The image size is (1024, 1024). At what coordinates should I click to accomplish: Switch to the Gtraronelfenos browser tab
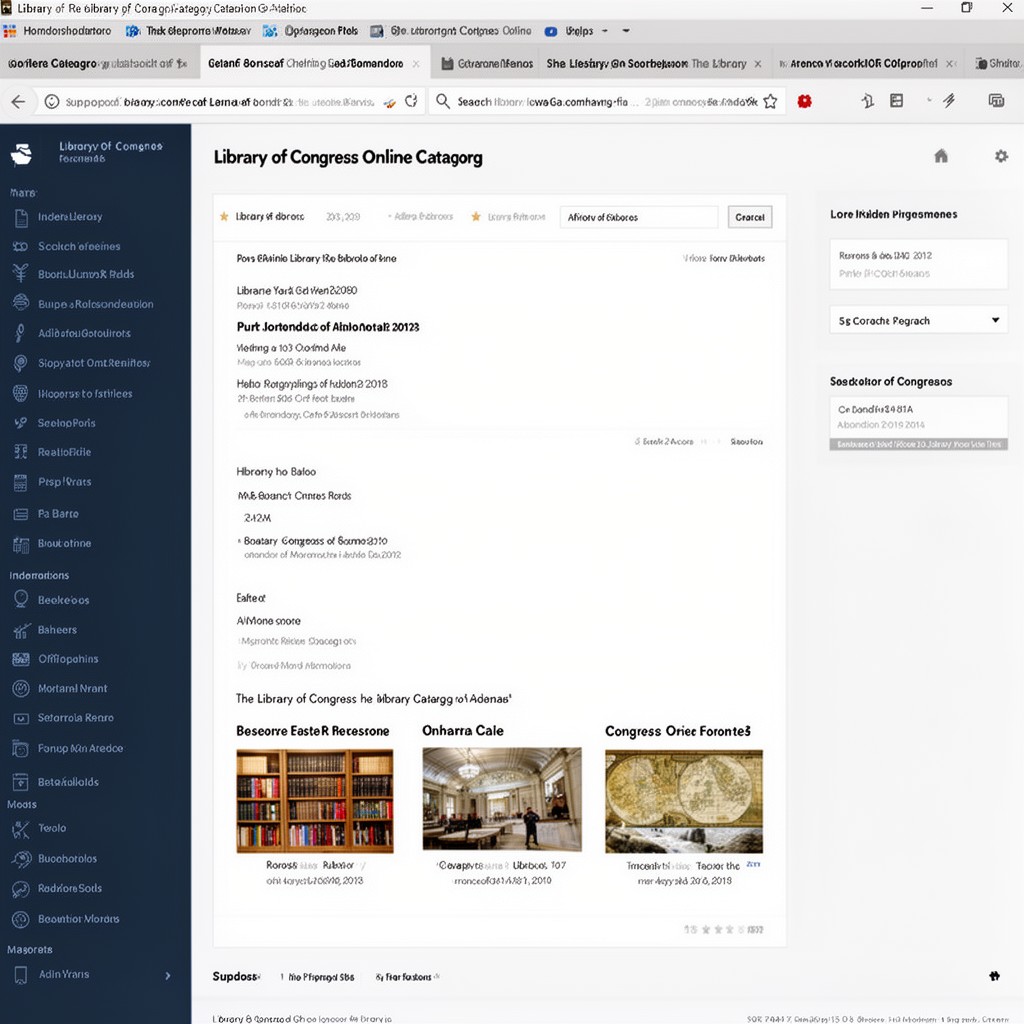(488, 63)
